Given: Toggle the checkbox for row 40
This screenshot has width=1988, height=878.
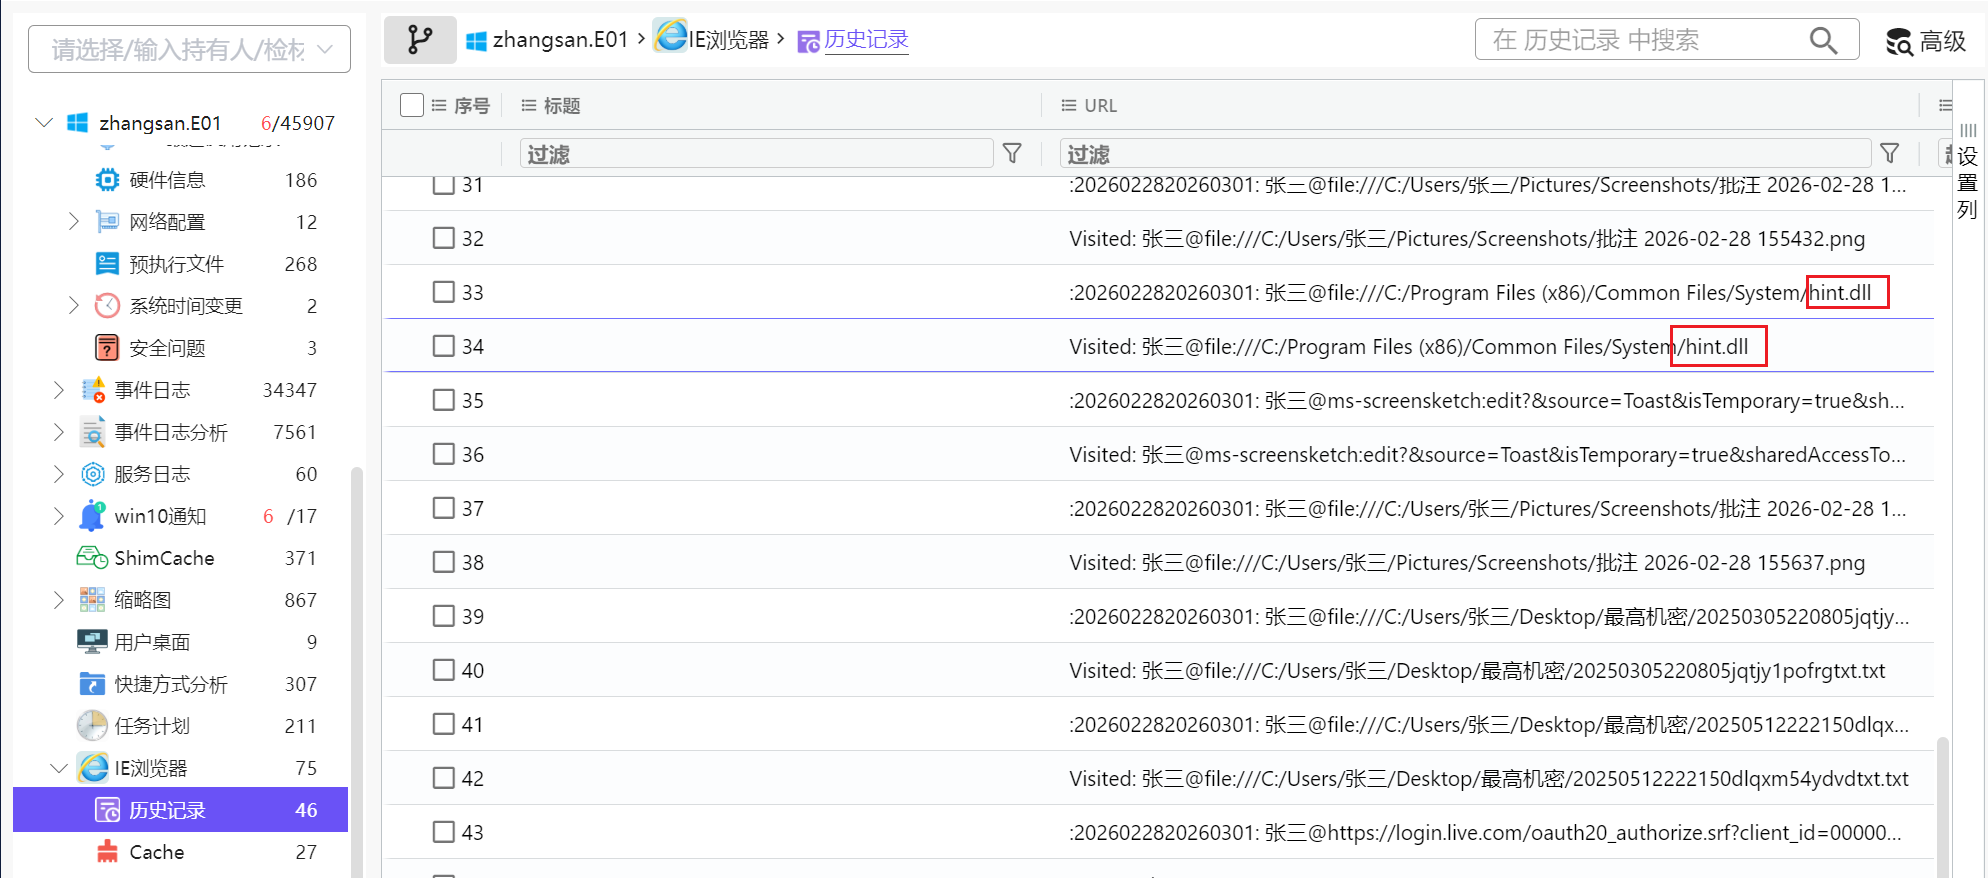Looking at the screenshot, I should click(443, 670).
